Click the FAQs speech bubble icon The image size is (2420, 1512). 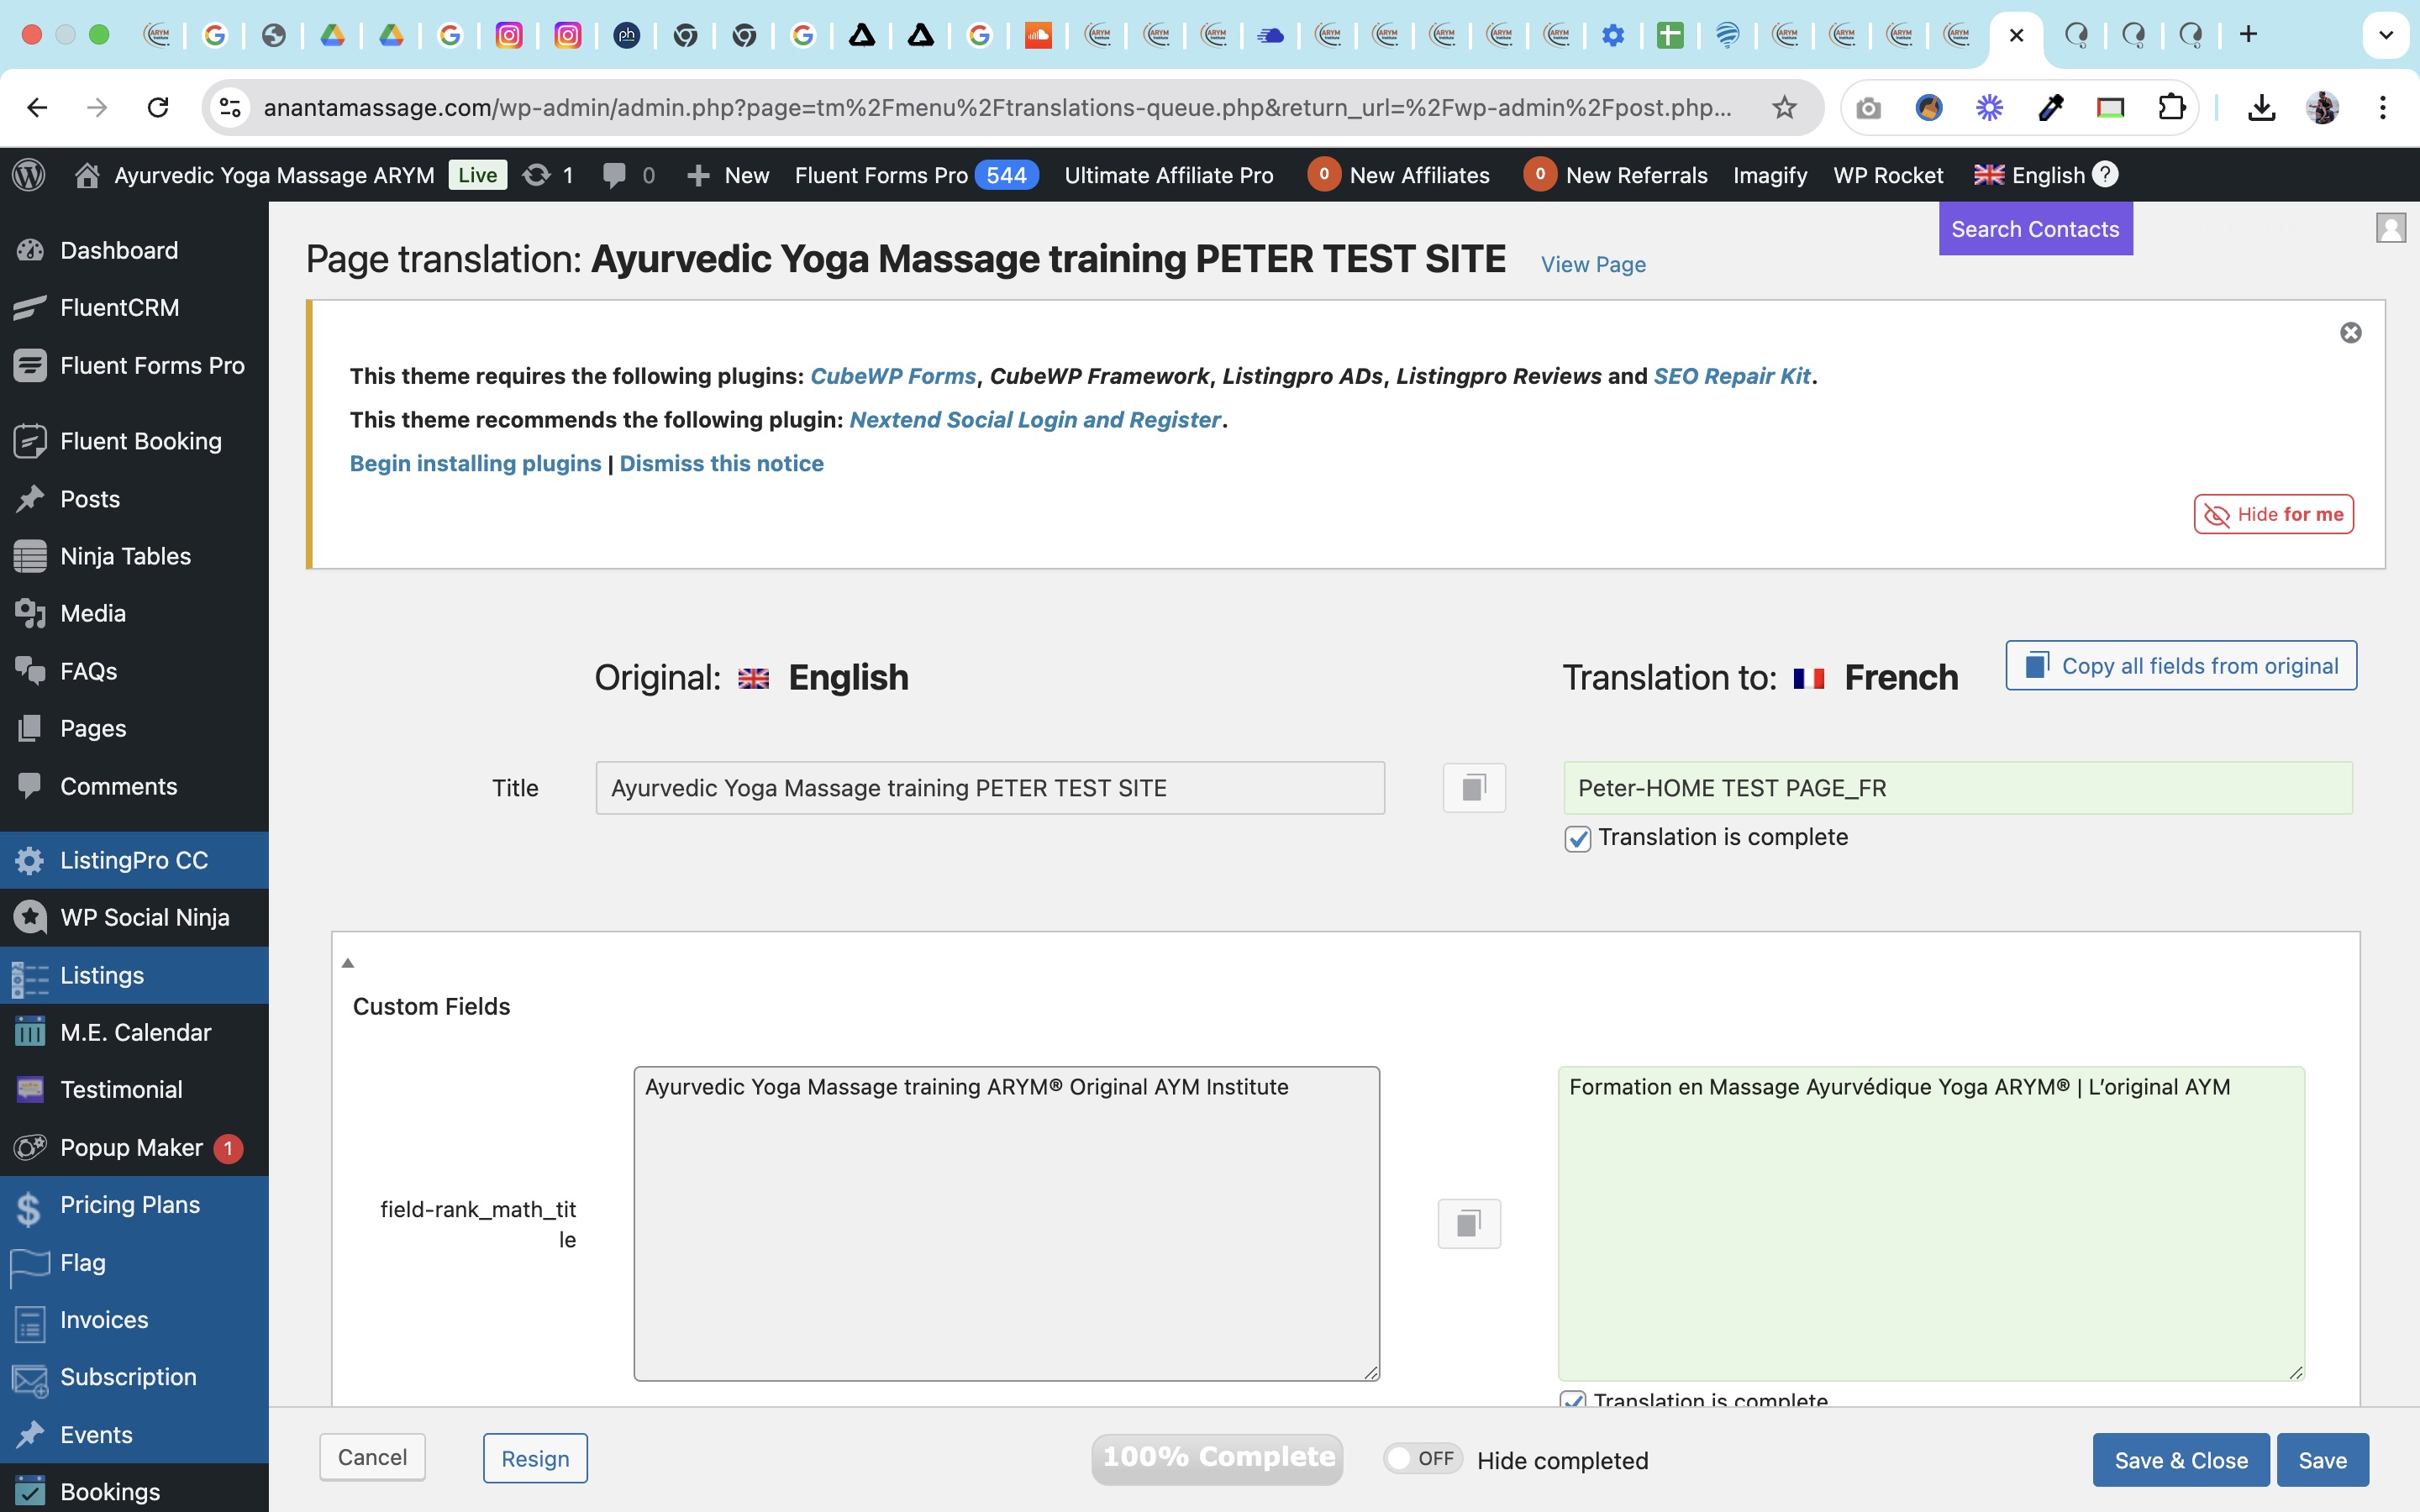pyautogui.click(x=30, y=671)
